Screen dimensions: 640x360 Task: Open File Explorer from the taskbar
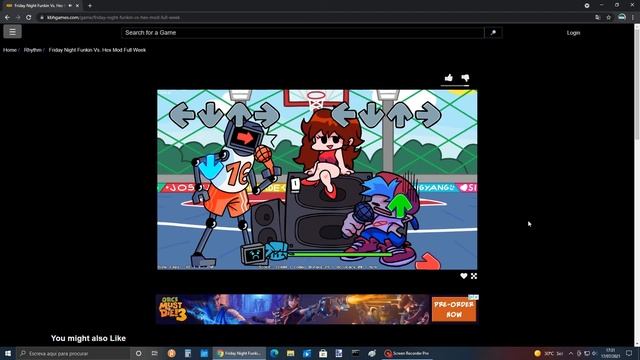pyautogui.click(x=291, y=353)
